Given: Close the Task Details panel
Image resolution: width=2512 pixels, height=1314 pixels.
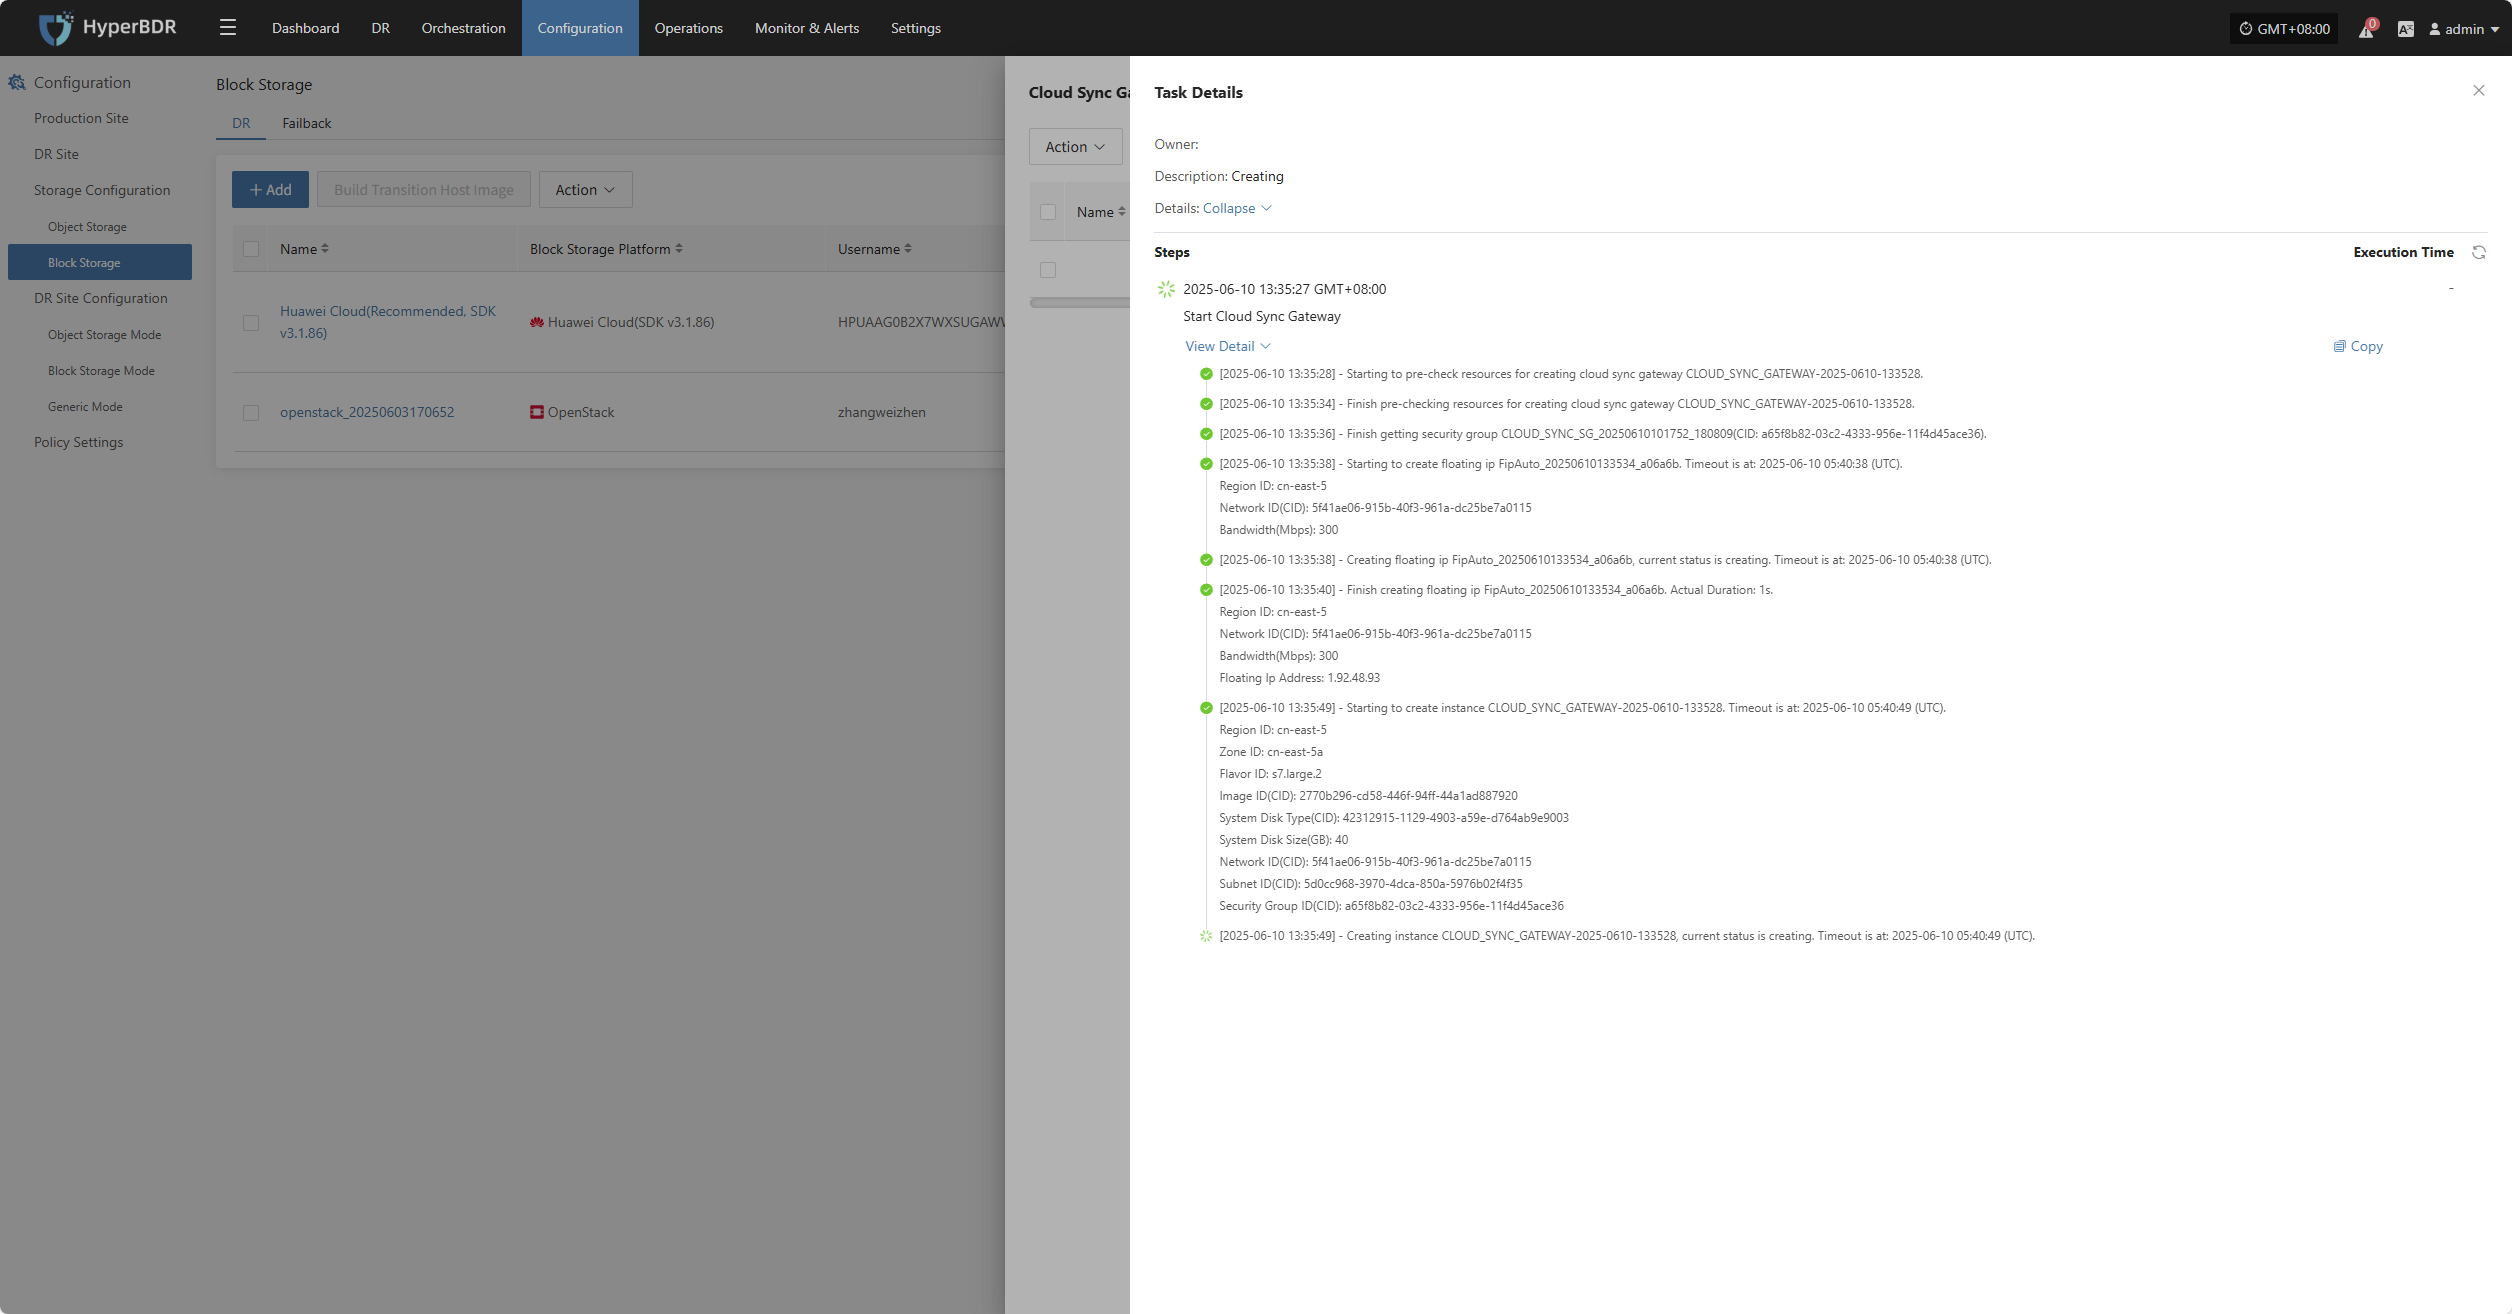Looking at the screenshot, I should 2479,91.
